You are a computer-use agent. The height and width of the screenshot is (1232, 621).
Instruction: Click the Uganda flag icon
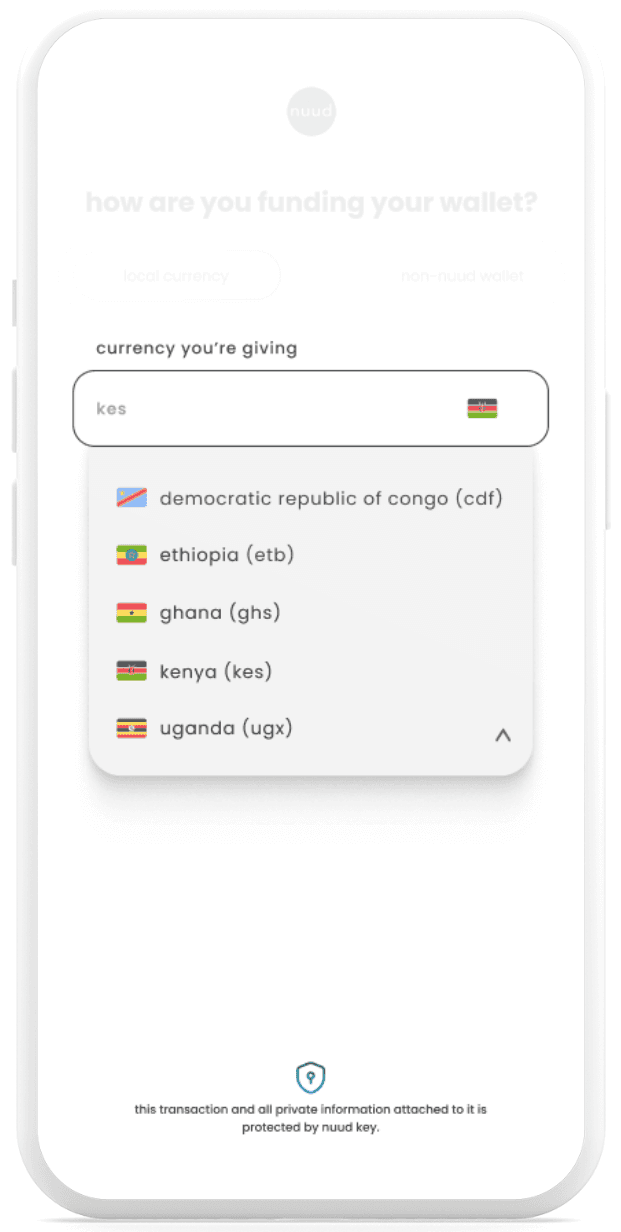[x=129, y=728]
